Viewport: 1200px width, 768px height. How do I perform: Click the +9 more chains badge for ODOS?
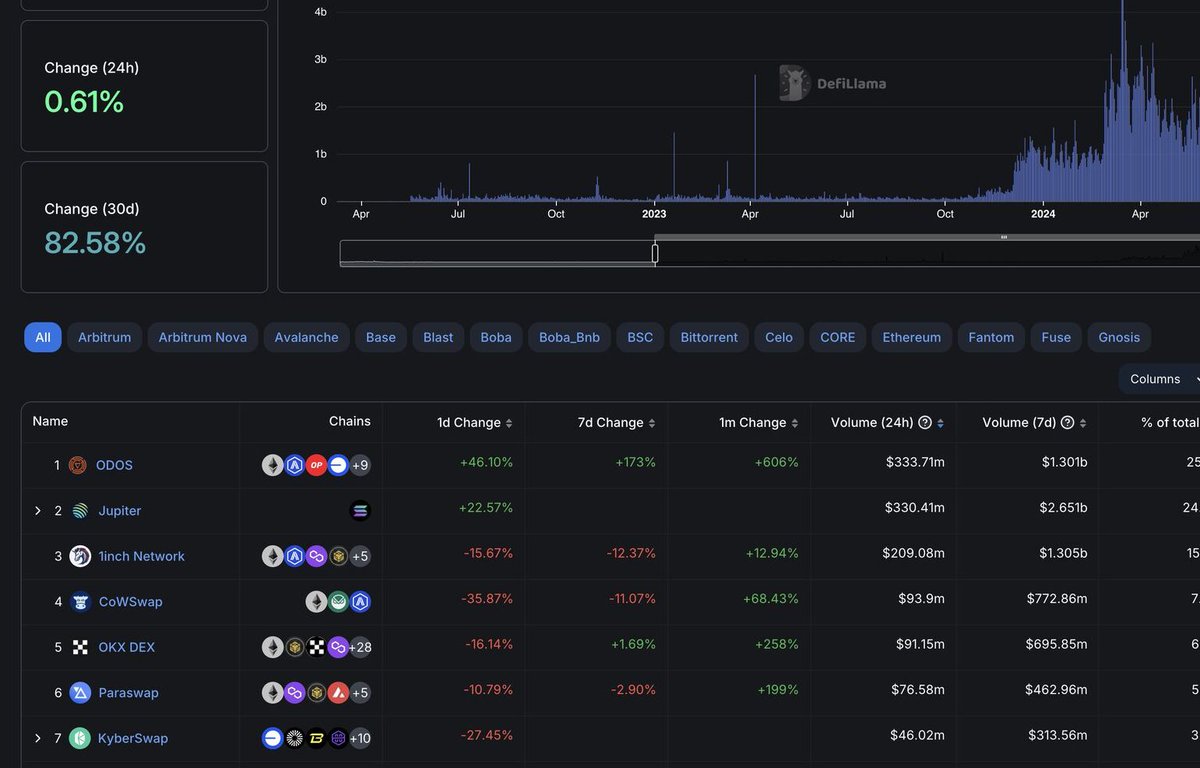click(360, 465)
